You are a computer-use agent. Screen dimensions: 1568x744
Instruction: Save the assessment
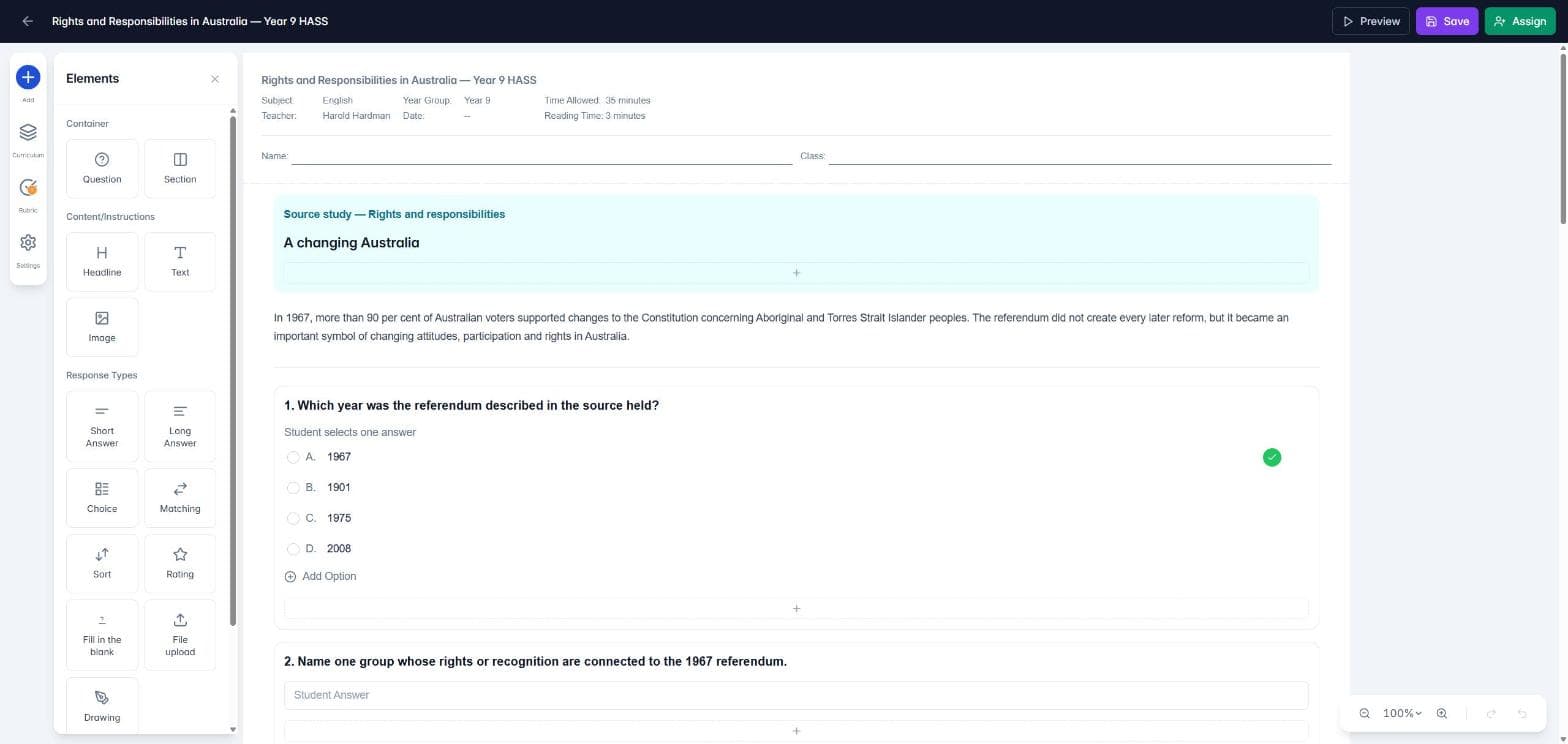coord(1447,21)
